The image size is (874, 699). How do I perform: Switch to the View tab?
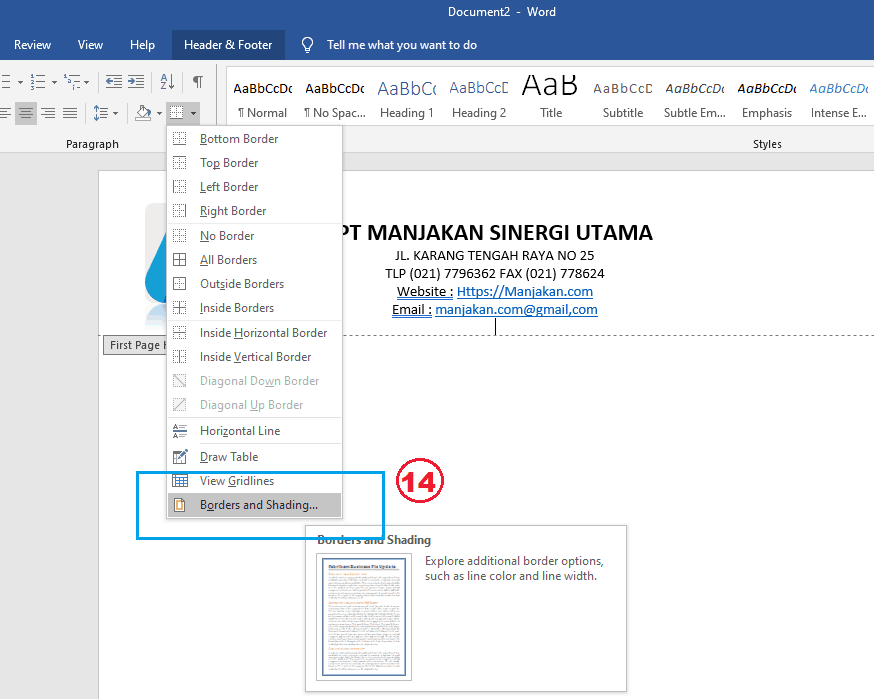point(90,45)
